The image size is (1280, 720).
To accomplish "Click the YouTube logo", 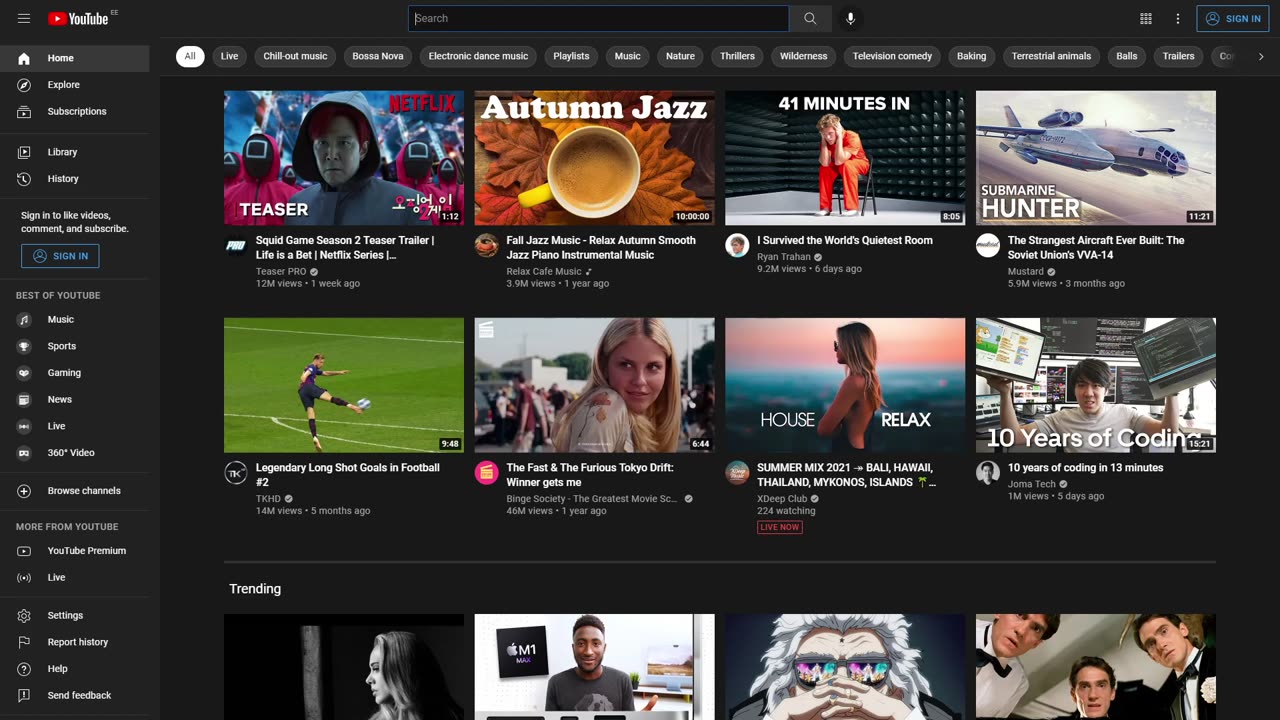I will [x=79, y=18].
